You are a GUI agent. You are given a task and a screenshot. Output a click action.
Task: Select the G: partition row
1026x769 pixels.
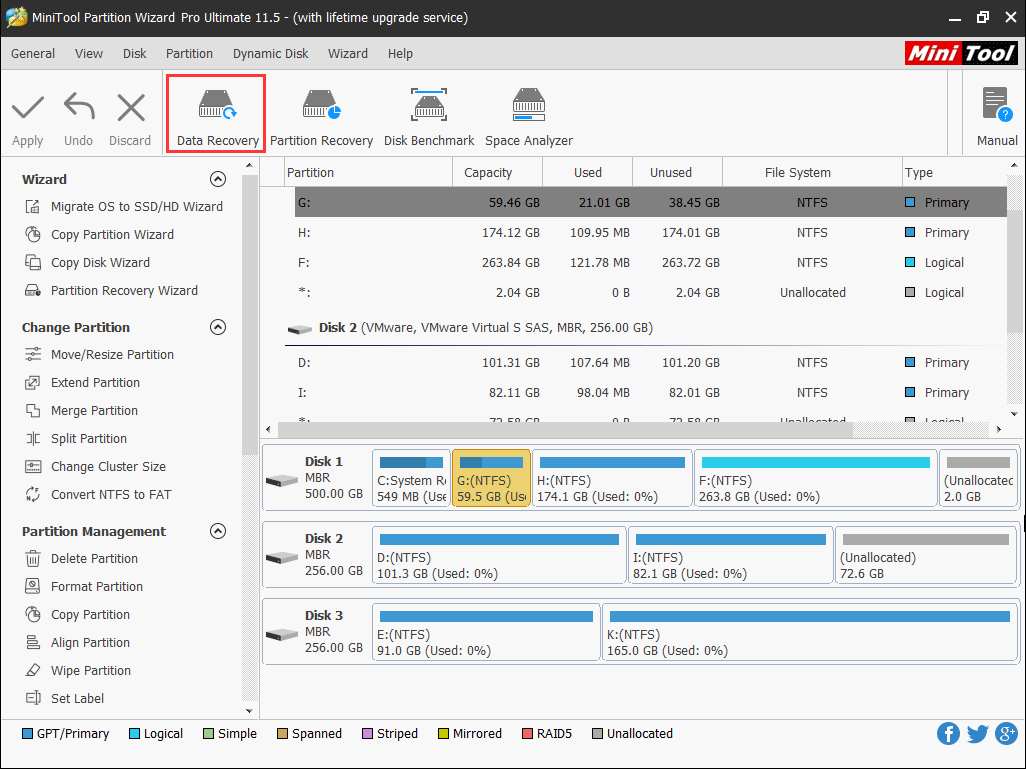pyautogui.click(x=650, y=203)
